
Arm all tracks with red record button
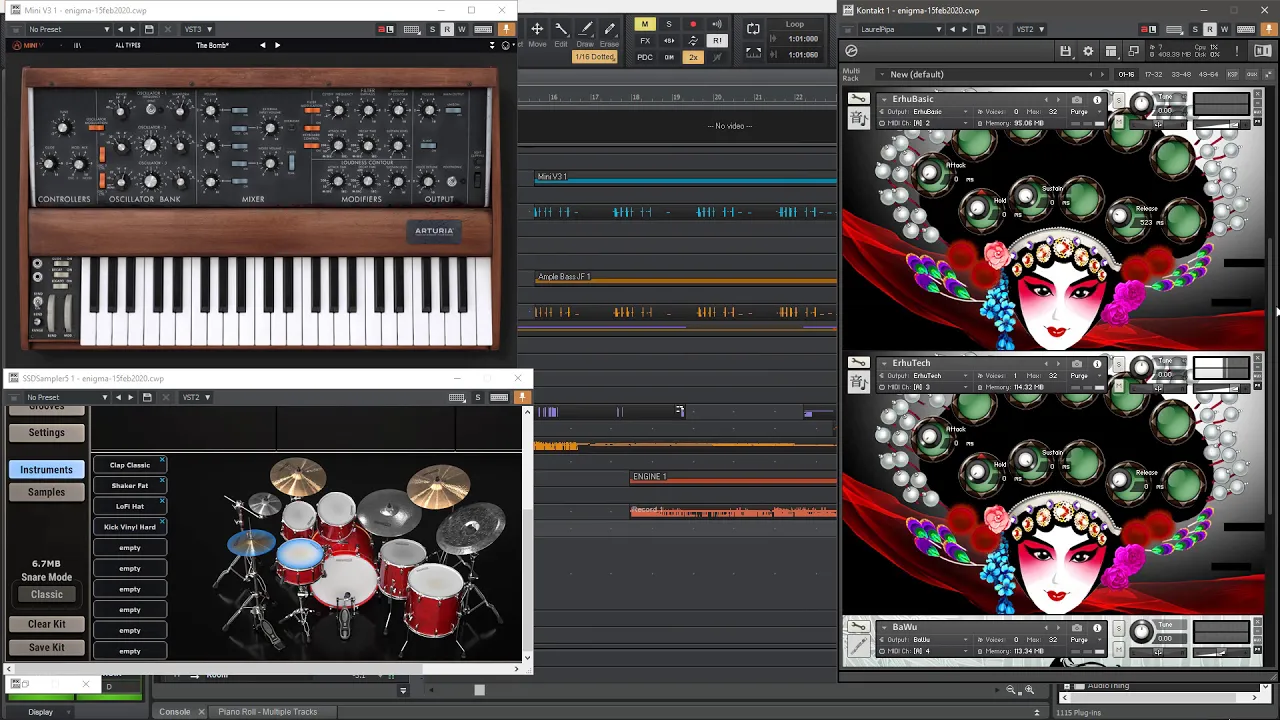[693, 24]
